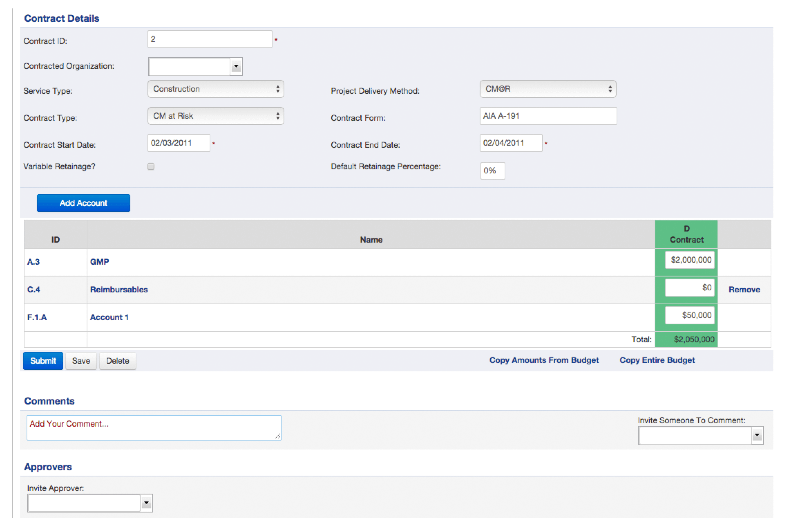Screen dimensions: 787x529
Task: Remove the Reimbursables account row
Action: pos(743,289)
